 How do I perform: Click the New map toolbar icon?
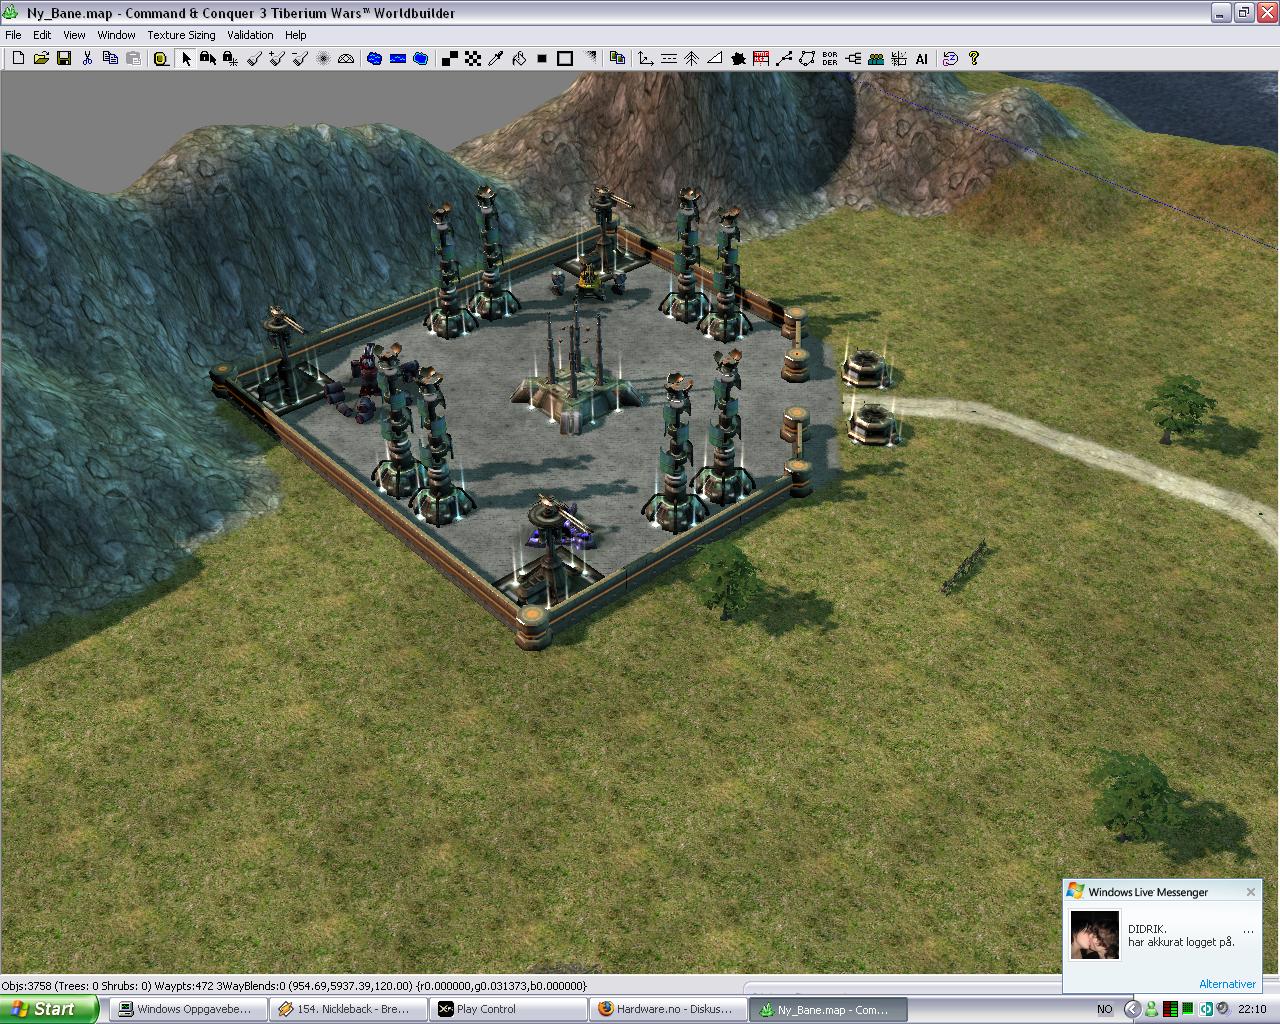point(18,59)
